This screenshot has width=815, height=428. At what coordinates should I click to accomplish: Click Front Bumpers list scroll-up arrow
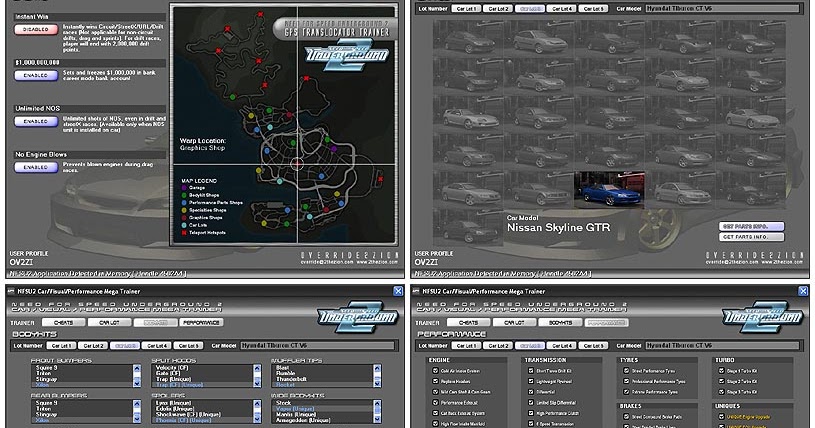point(137,368)
